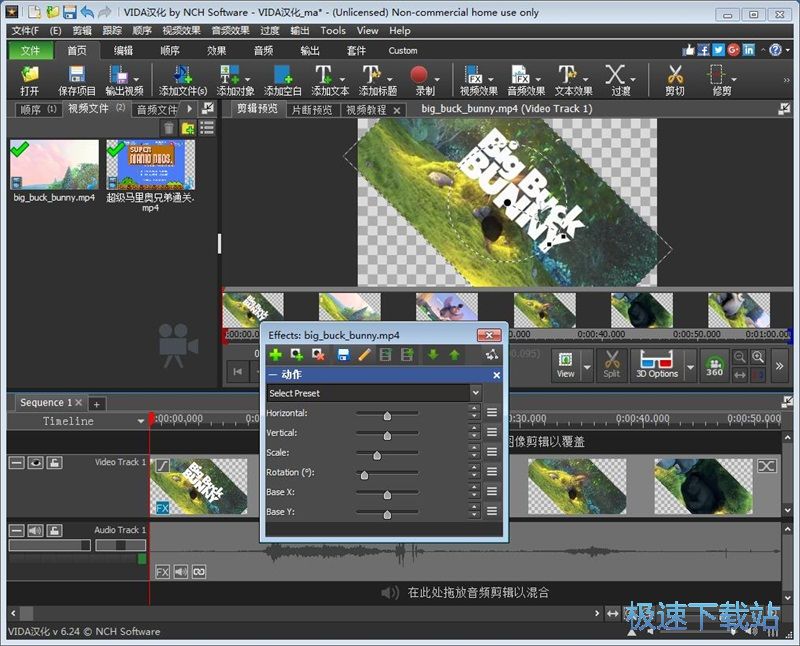Expand the View button dropdown arrow
The height and width of the screenshot is (646, 800).
pos(587,366)
